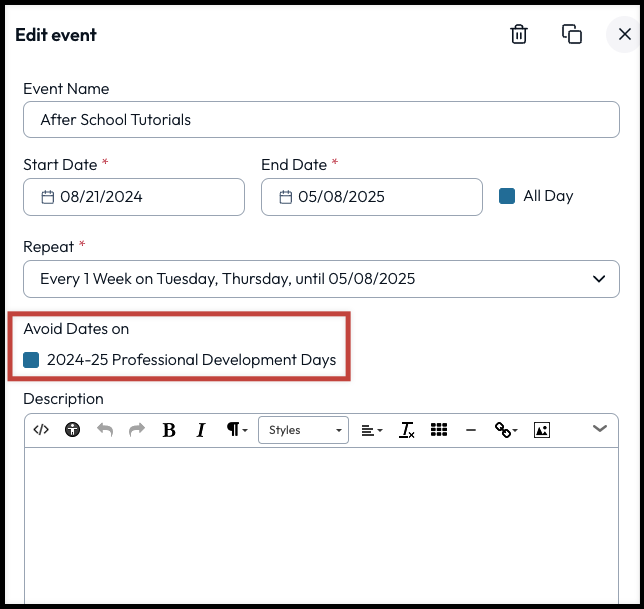Open the insert link menu
This screenshot has width=644, height=609.
coord(506,430)
